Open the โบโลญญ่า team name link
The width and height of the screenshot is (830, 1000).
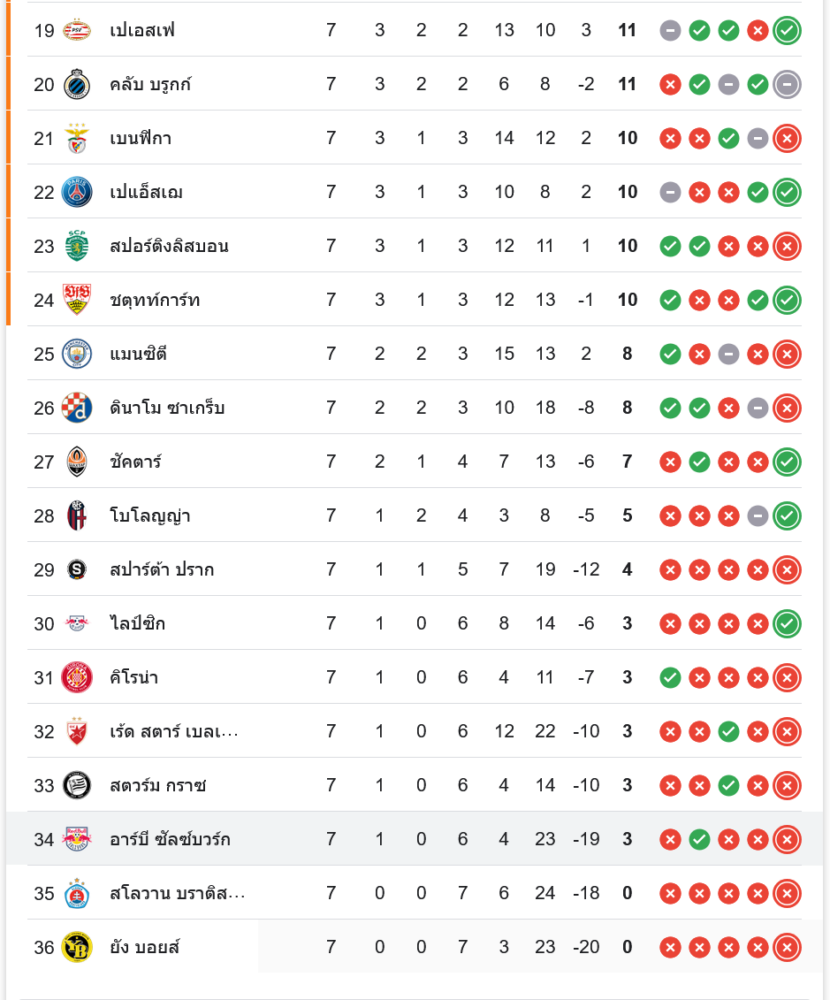150,516
